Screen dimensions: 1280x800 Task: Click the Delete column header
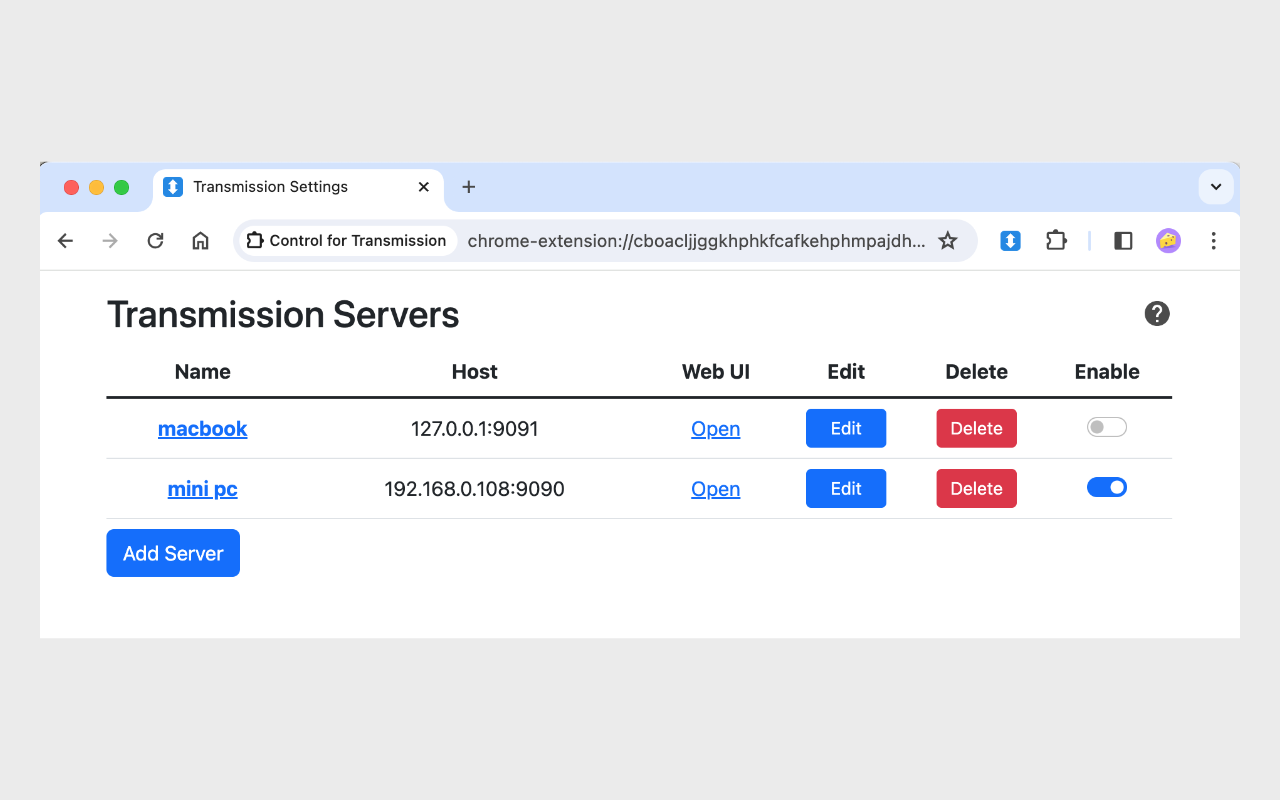(977, 372)
